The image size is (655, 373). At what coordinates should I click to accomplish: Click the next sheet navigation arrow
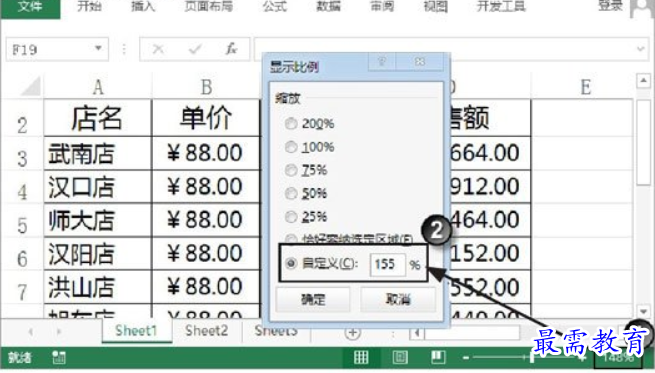tap(59, 332)
